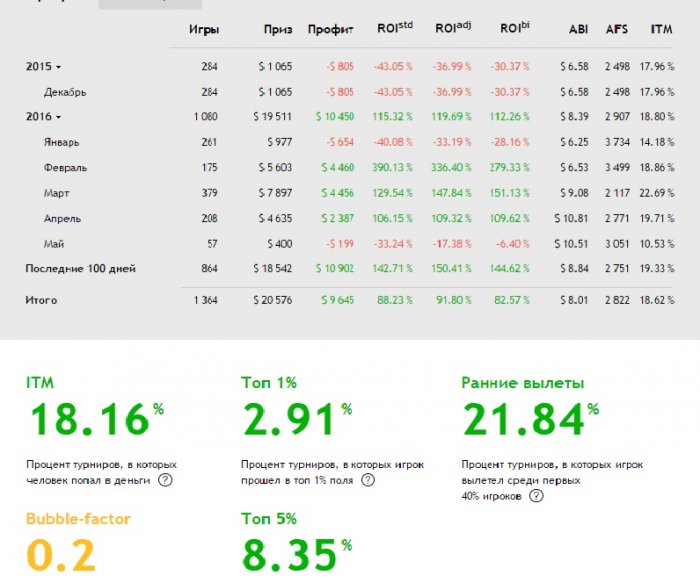Click the Игры column header
Image resolution: width=700 pixels, height=583 pixels.
pos(204,30)
